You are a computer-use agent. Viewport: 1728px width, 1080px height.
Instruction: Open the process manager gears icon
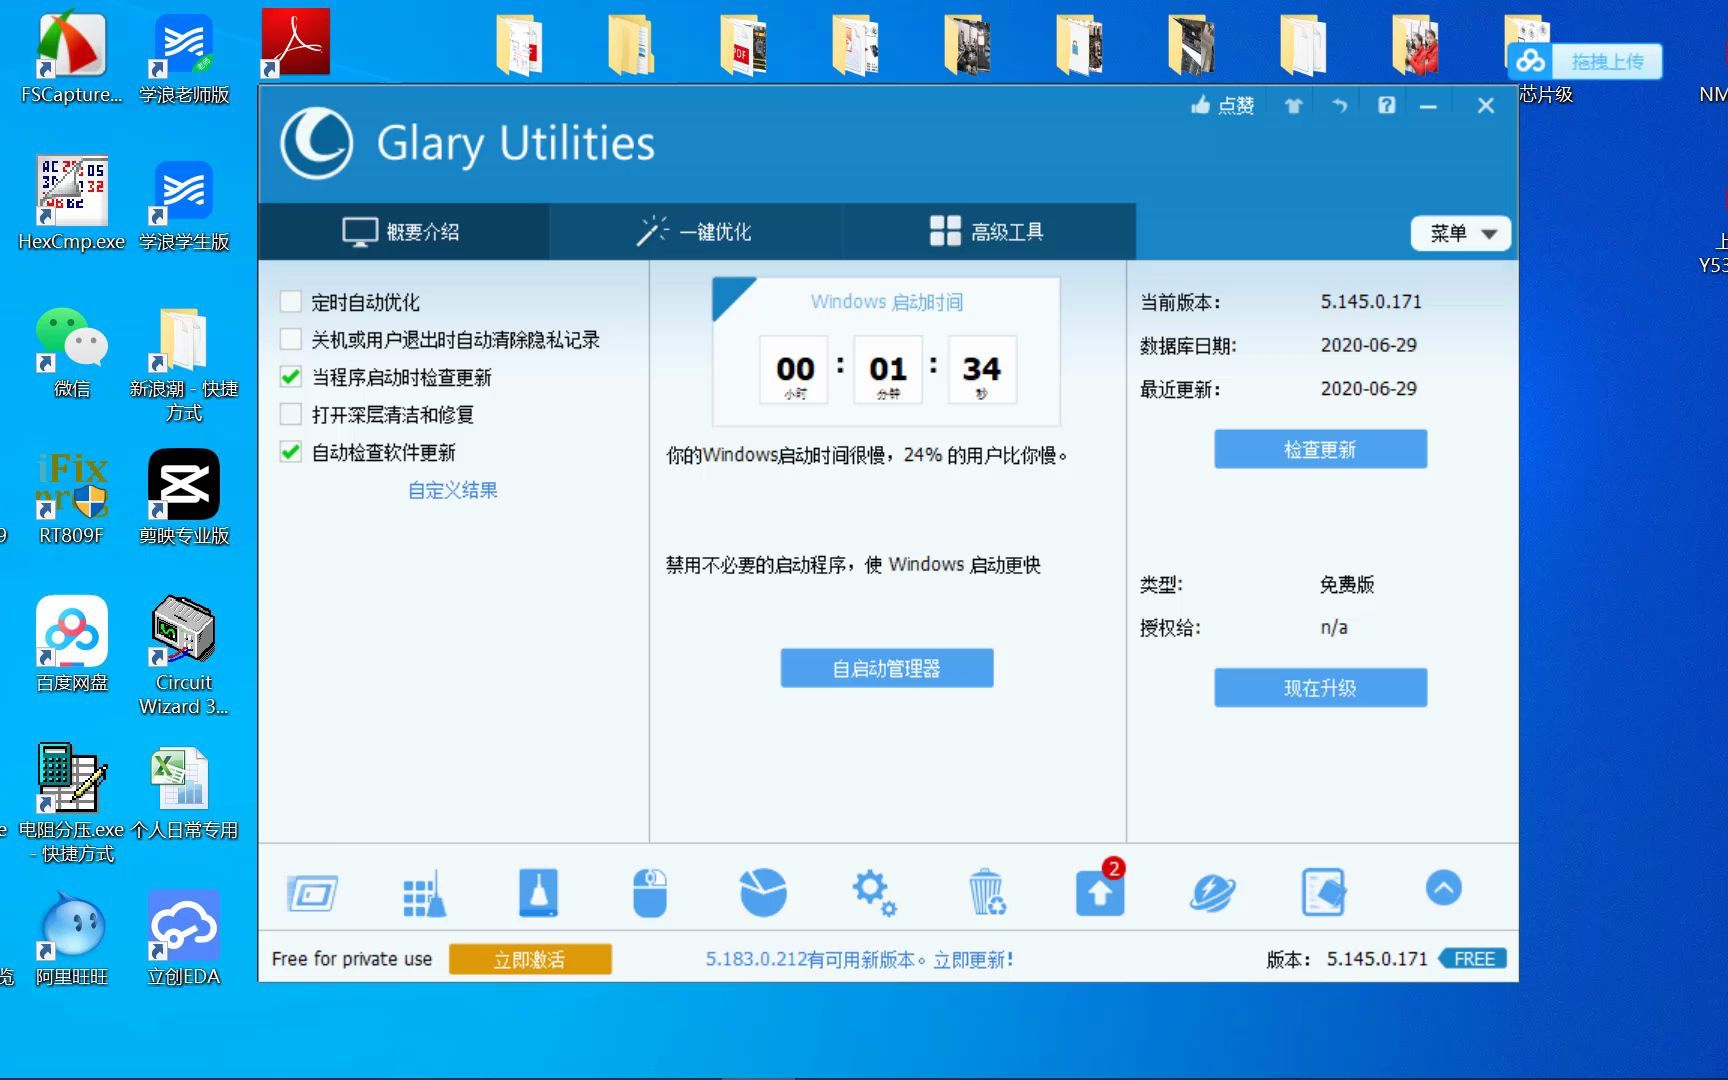coord(874,892)
